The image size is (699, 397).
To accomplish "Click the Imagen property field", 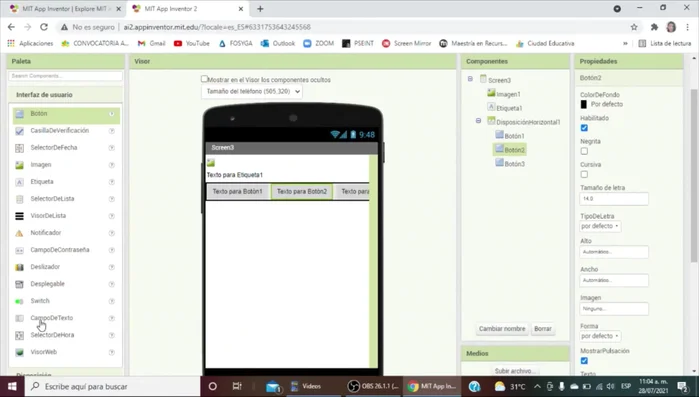I will [614, 309].
